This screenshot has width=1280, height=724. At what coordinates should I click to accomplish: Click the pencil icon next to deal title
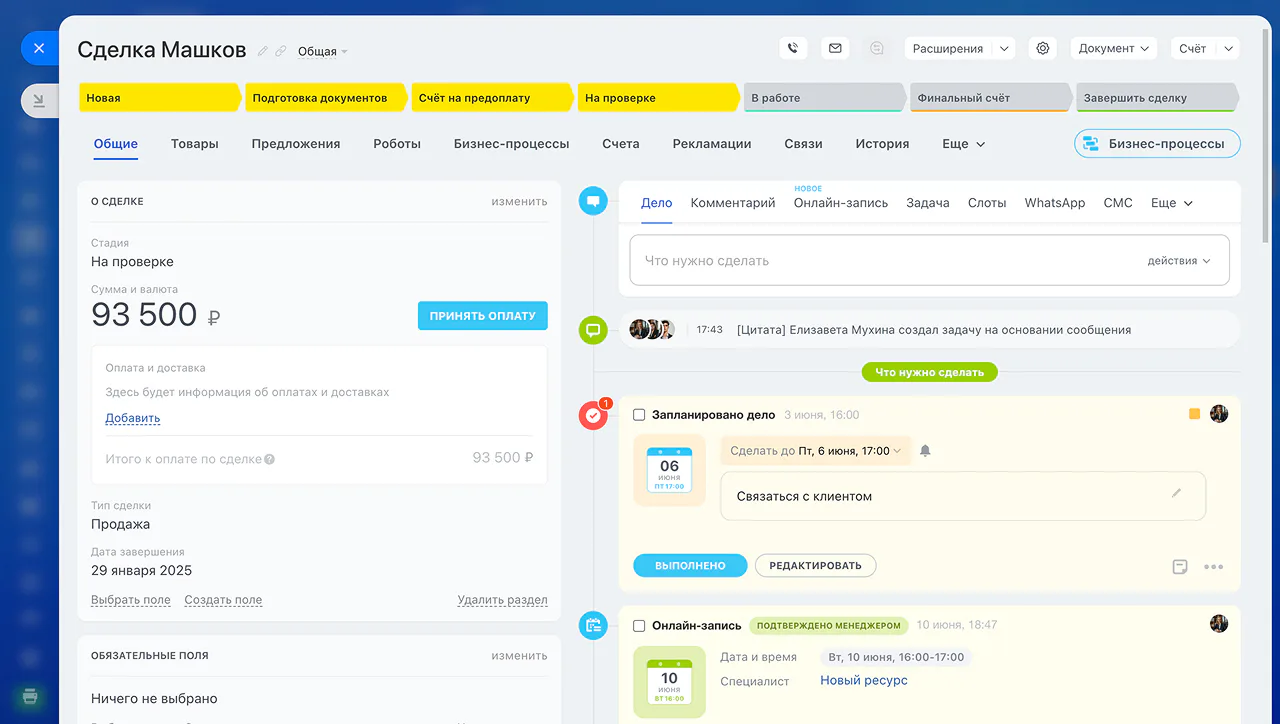[263, 51]
